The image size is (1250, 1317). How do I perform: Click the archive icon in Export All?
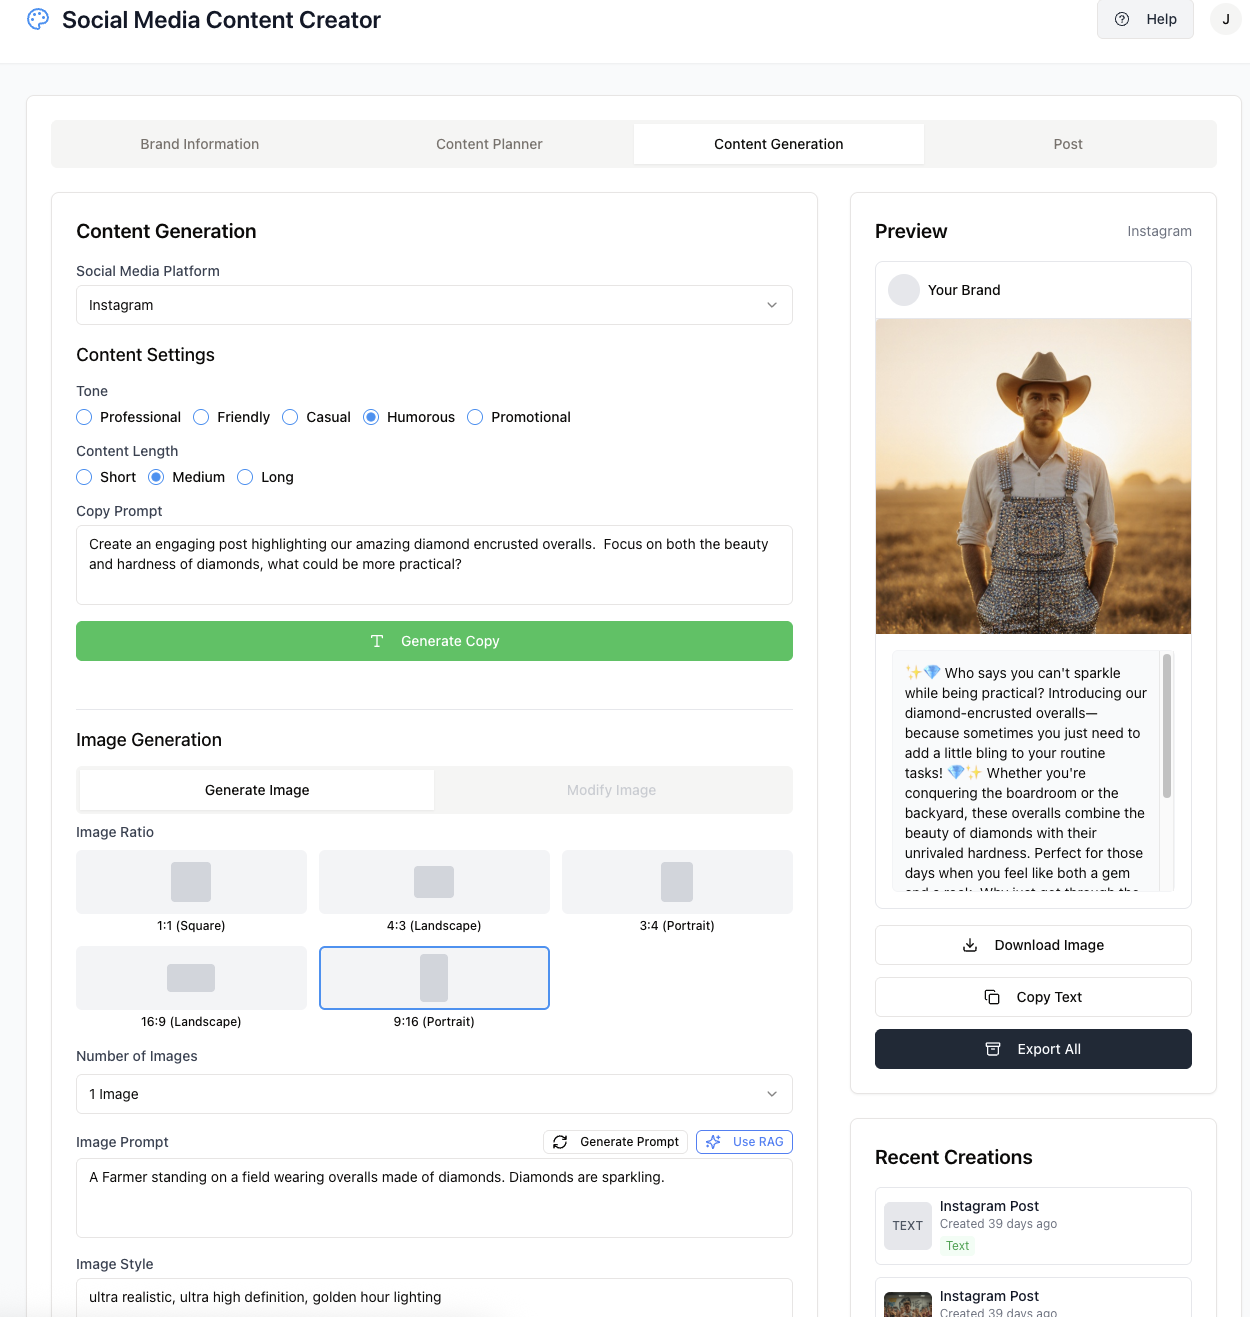(993, 1049)
